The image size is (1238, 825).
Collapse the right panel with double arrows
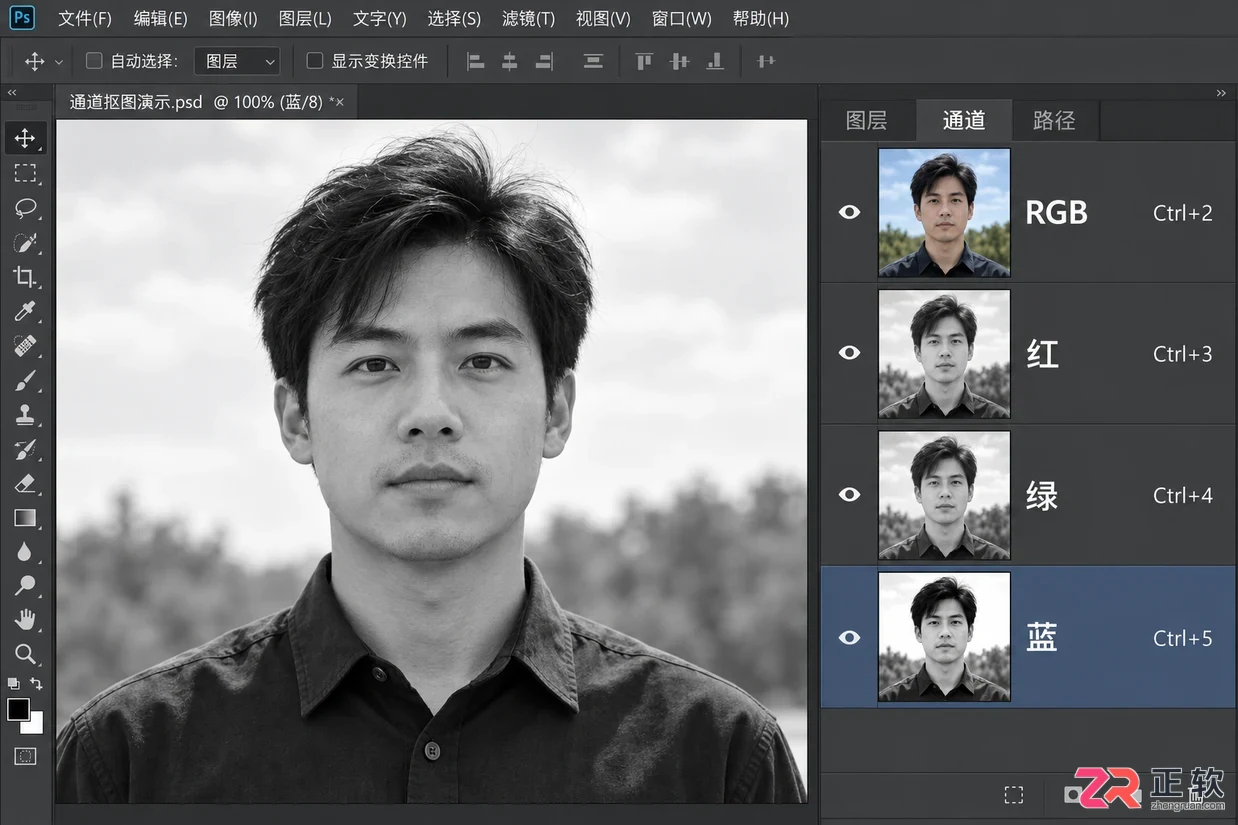[1221, 93]
